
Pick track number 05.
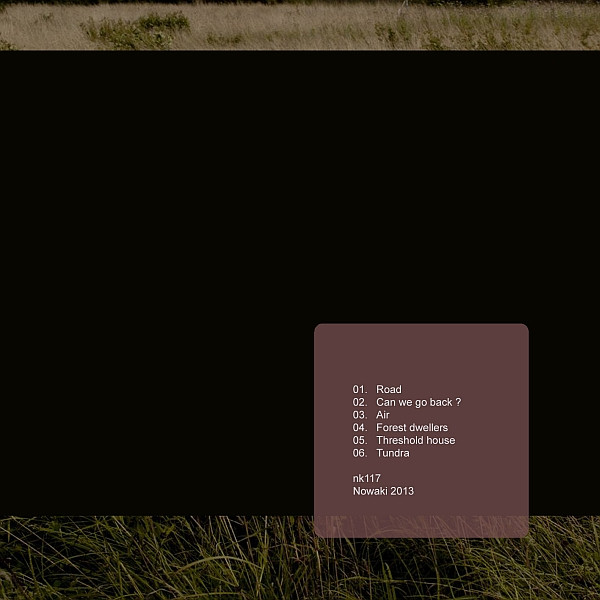360,441
